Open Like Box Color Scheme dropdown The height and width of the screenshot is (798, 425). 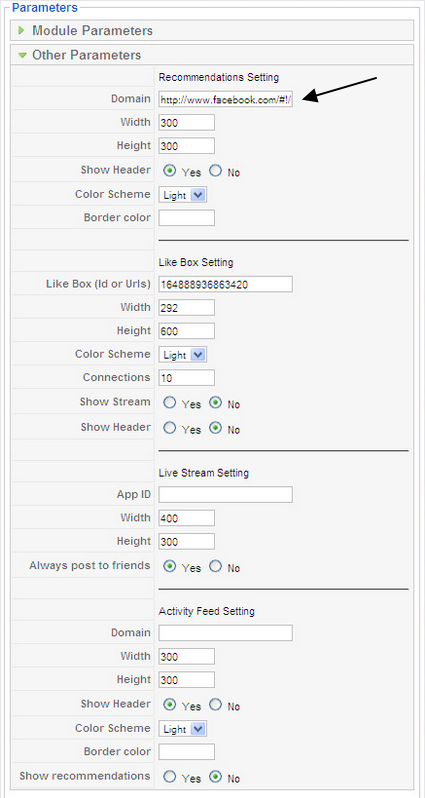pyautogui.click(x=183, y=355)
